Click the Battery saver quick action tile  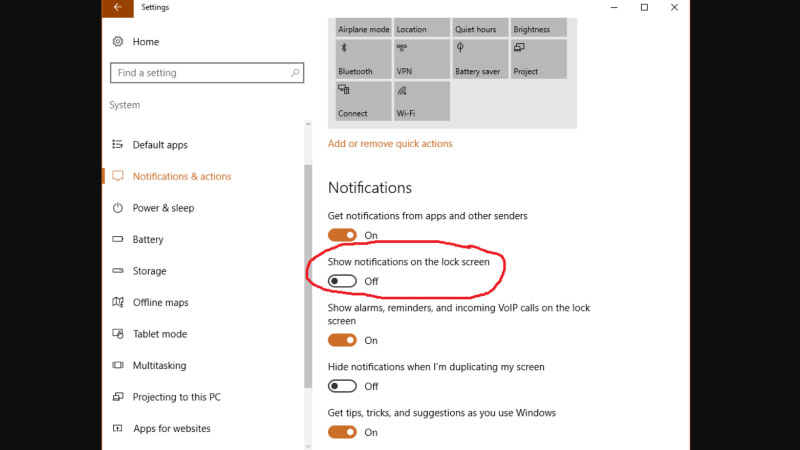pyautogui.click(x=479, y=60)
